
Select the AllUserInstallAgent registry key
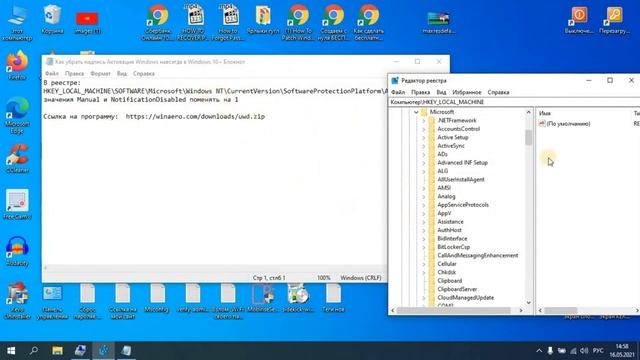pyautogui.click(x=461, y=180)
